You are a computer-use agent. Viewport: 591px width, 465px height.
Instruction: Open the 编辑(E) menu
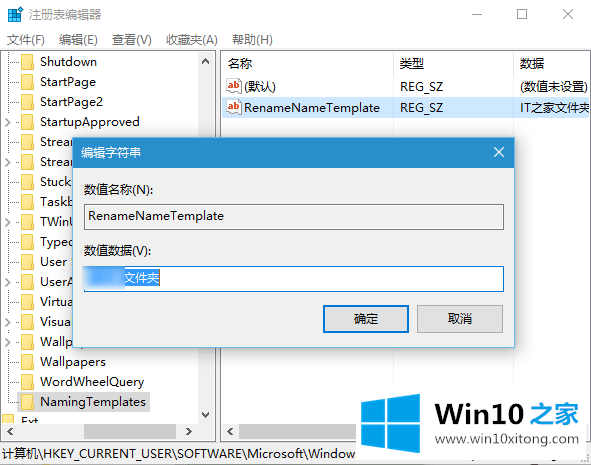coord(78,40)
